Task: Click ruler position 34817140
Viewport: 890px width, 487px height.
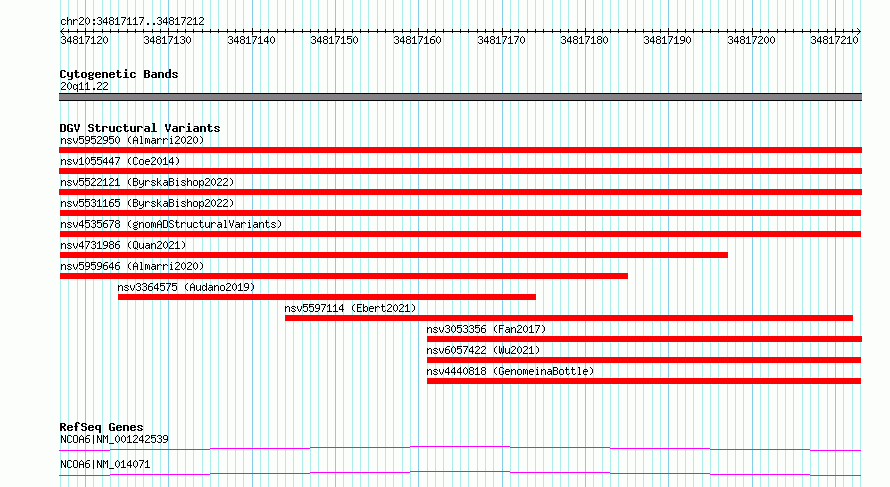Action: pos(251,40)
